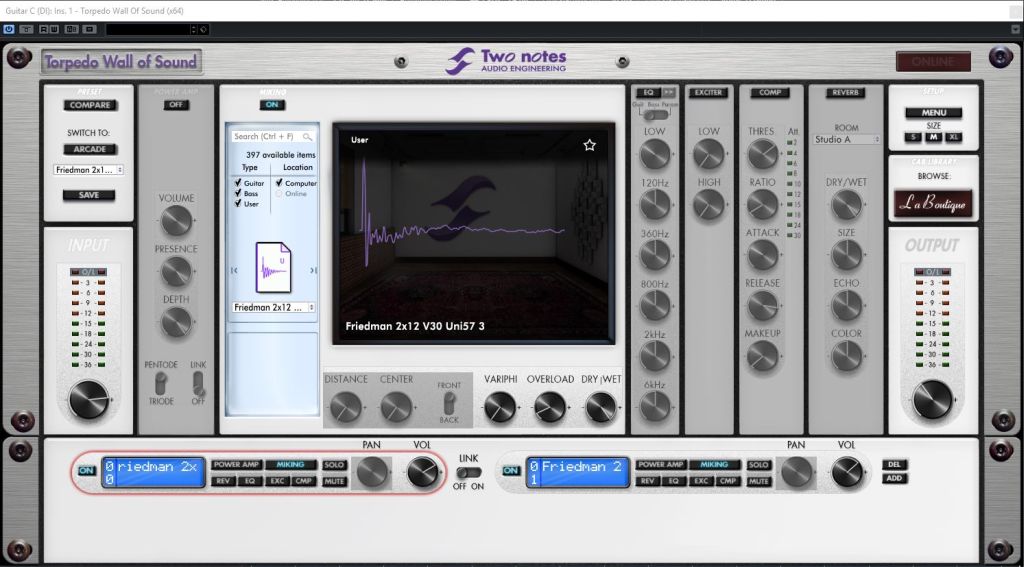This screenshot has height=567, width=1024.
Task: Click the mic DISTANCE knob
Action: pos(345,407)
